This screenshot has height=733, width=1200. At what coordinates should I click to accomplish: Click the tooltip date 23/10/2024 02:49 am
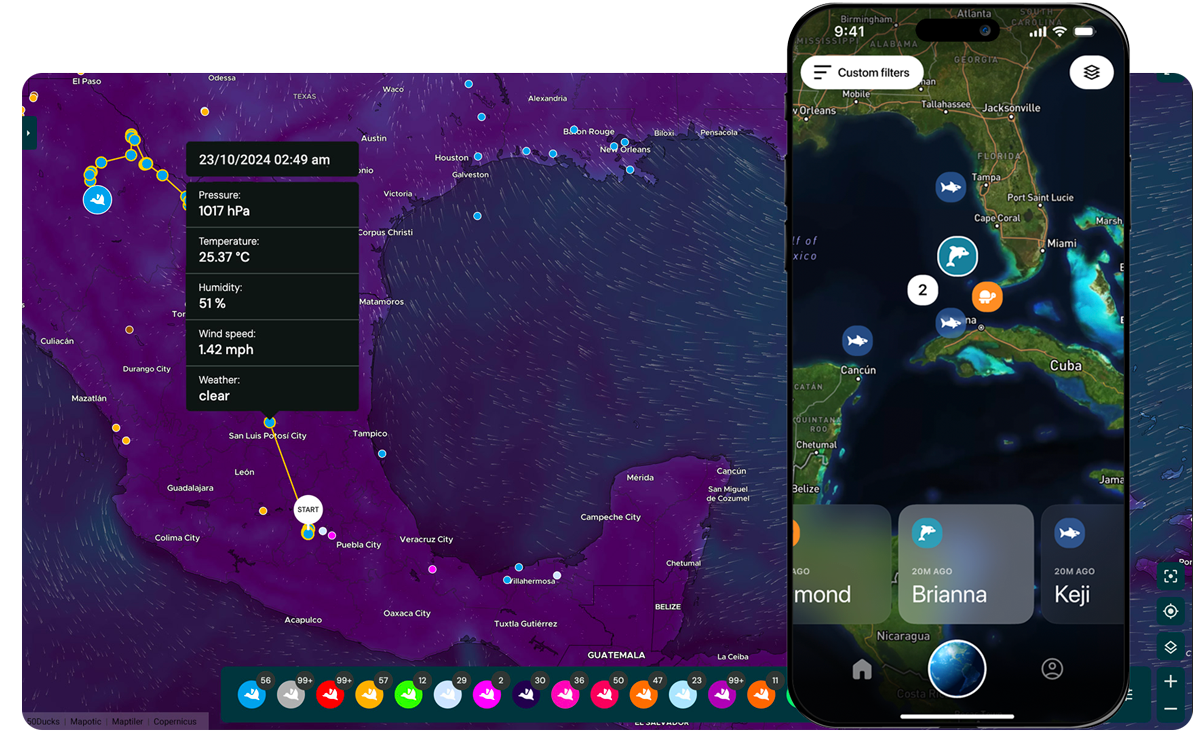point(264,159)
